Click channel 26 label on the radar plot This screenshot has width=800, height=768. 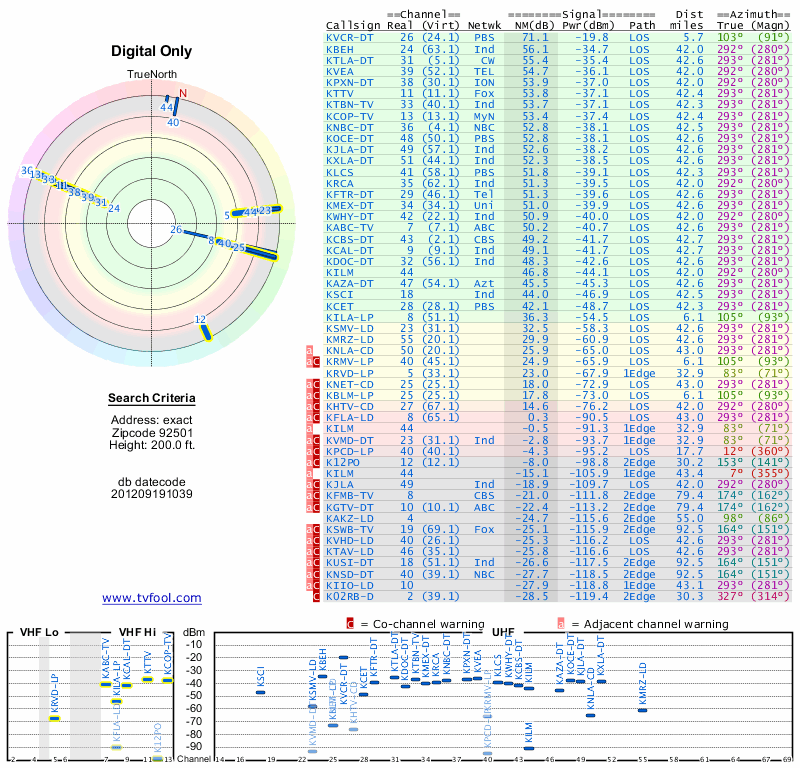(x=176, y=230)
